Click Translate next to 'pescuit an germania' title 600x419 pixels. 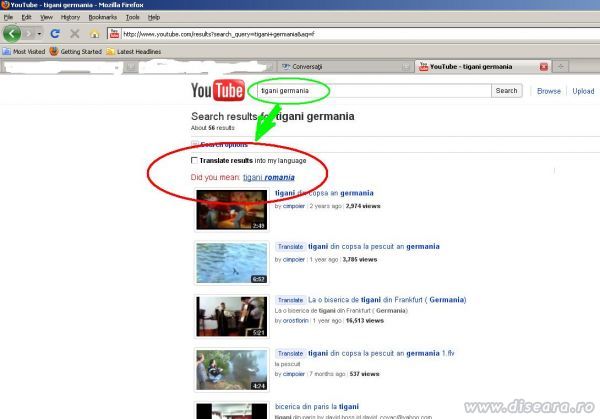pos(290,246)
